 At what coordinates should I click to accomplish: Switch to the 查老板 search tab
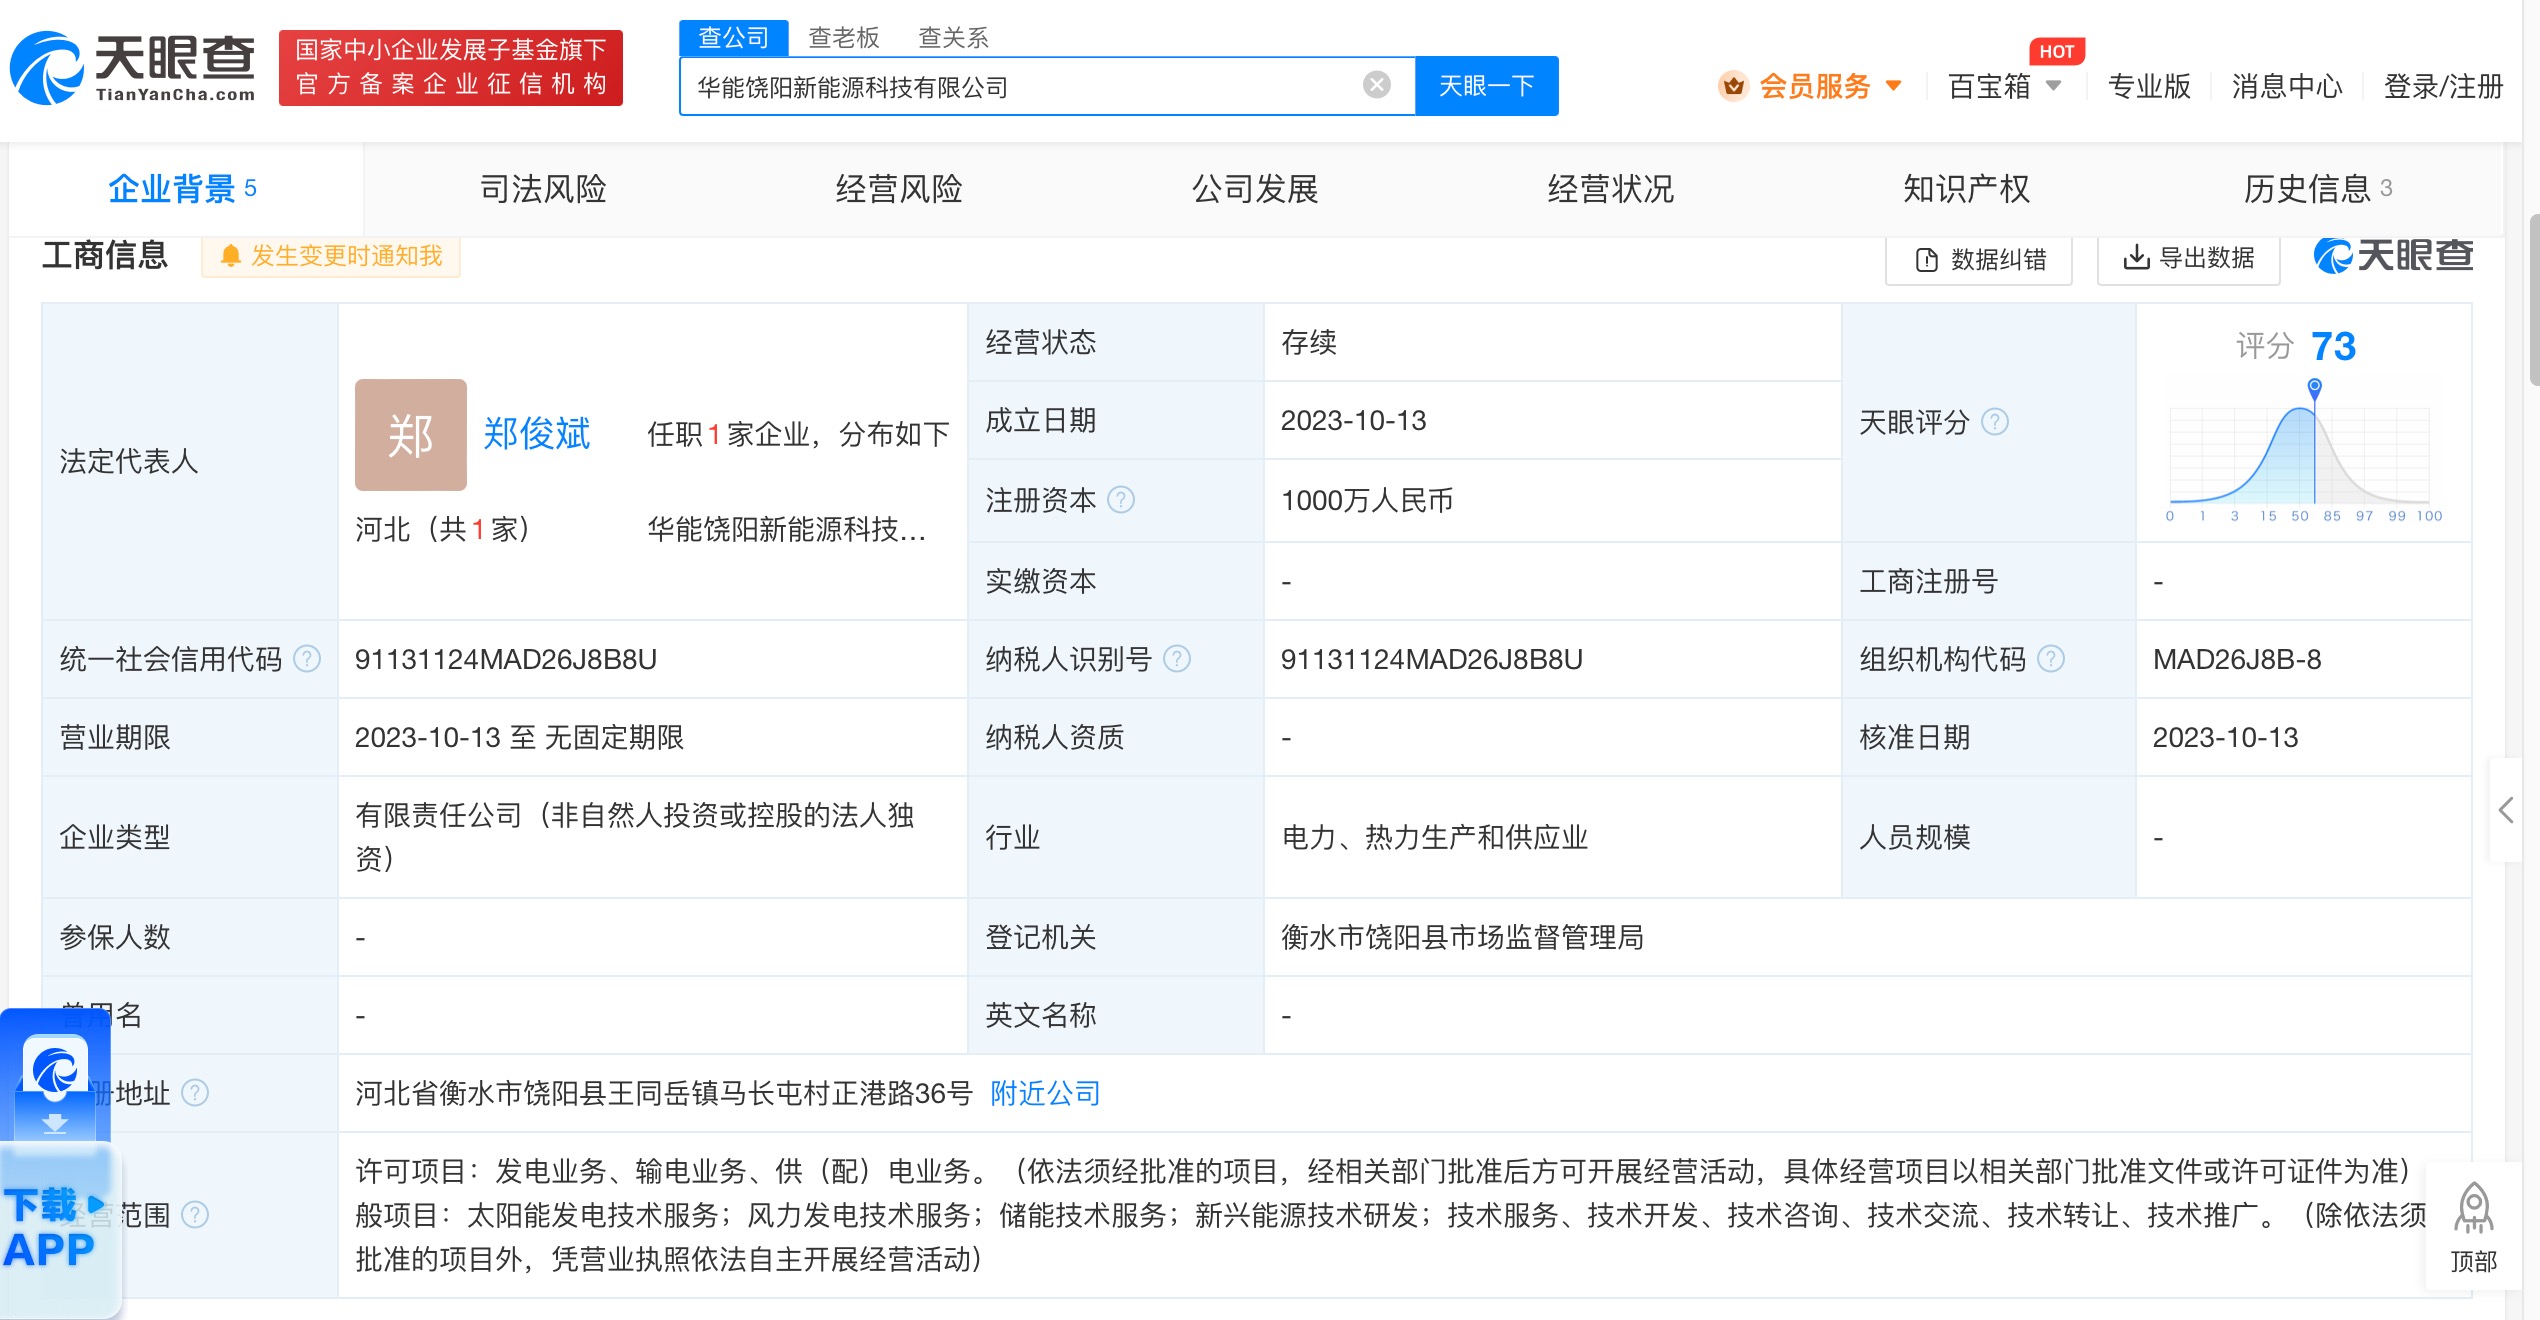[843, 37]
